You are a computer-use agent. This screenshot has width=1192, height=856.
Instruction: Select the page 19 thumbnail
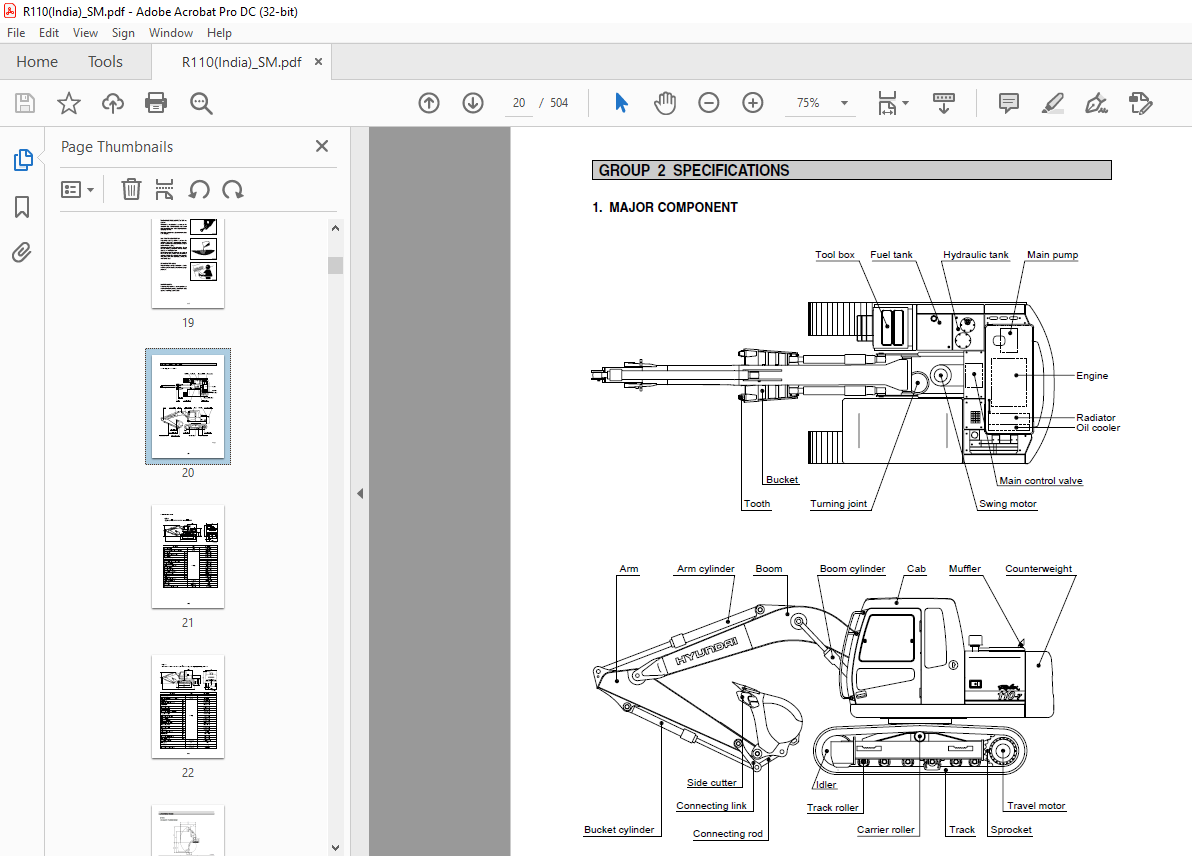[188, 263]
